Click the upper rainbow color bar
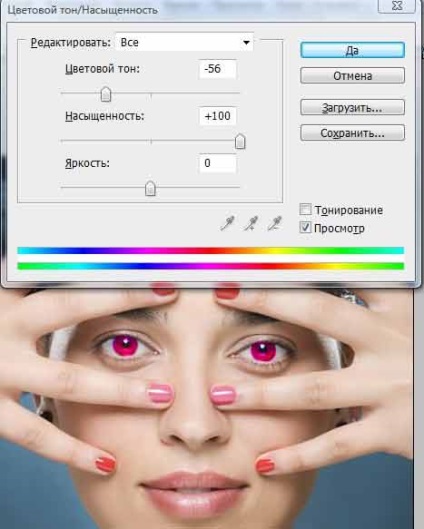The width and height of the screenshot is (424, 529). point(210,250)
